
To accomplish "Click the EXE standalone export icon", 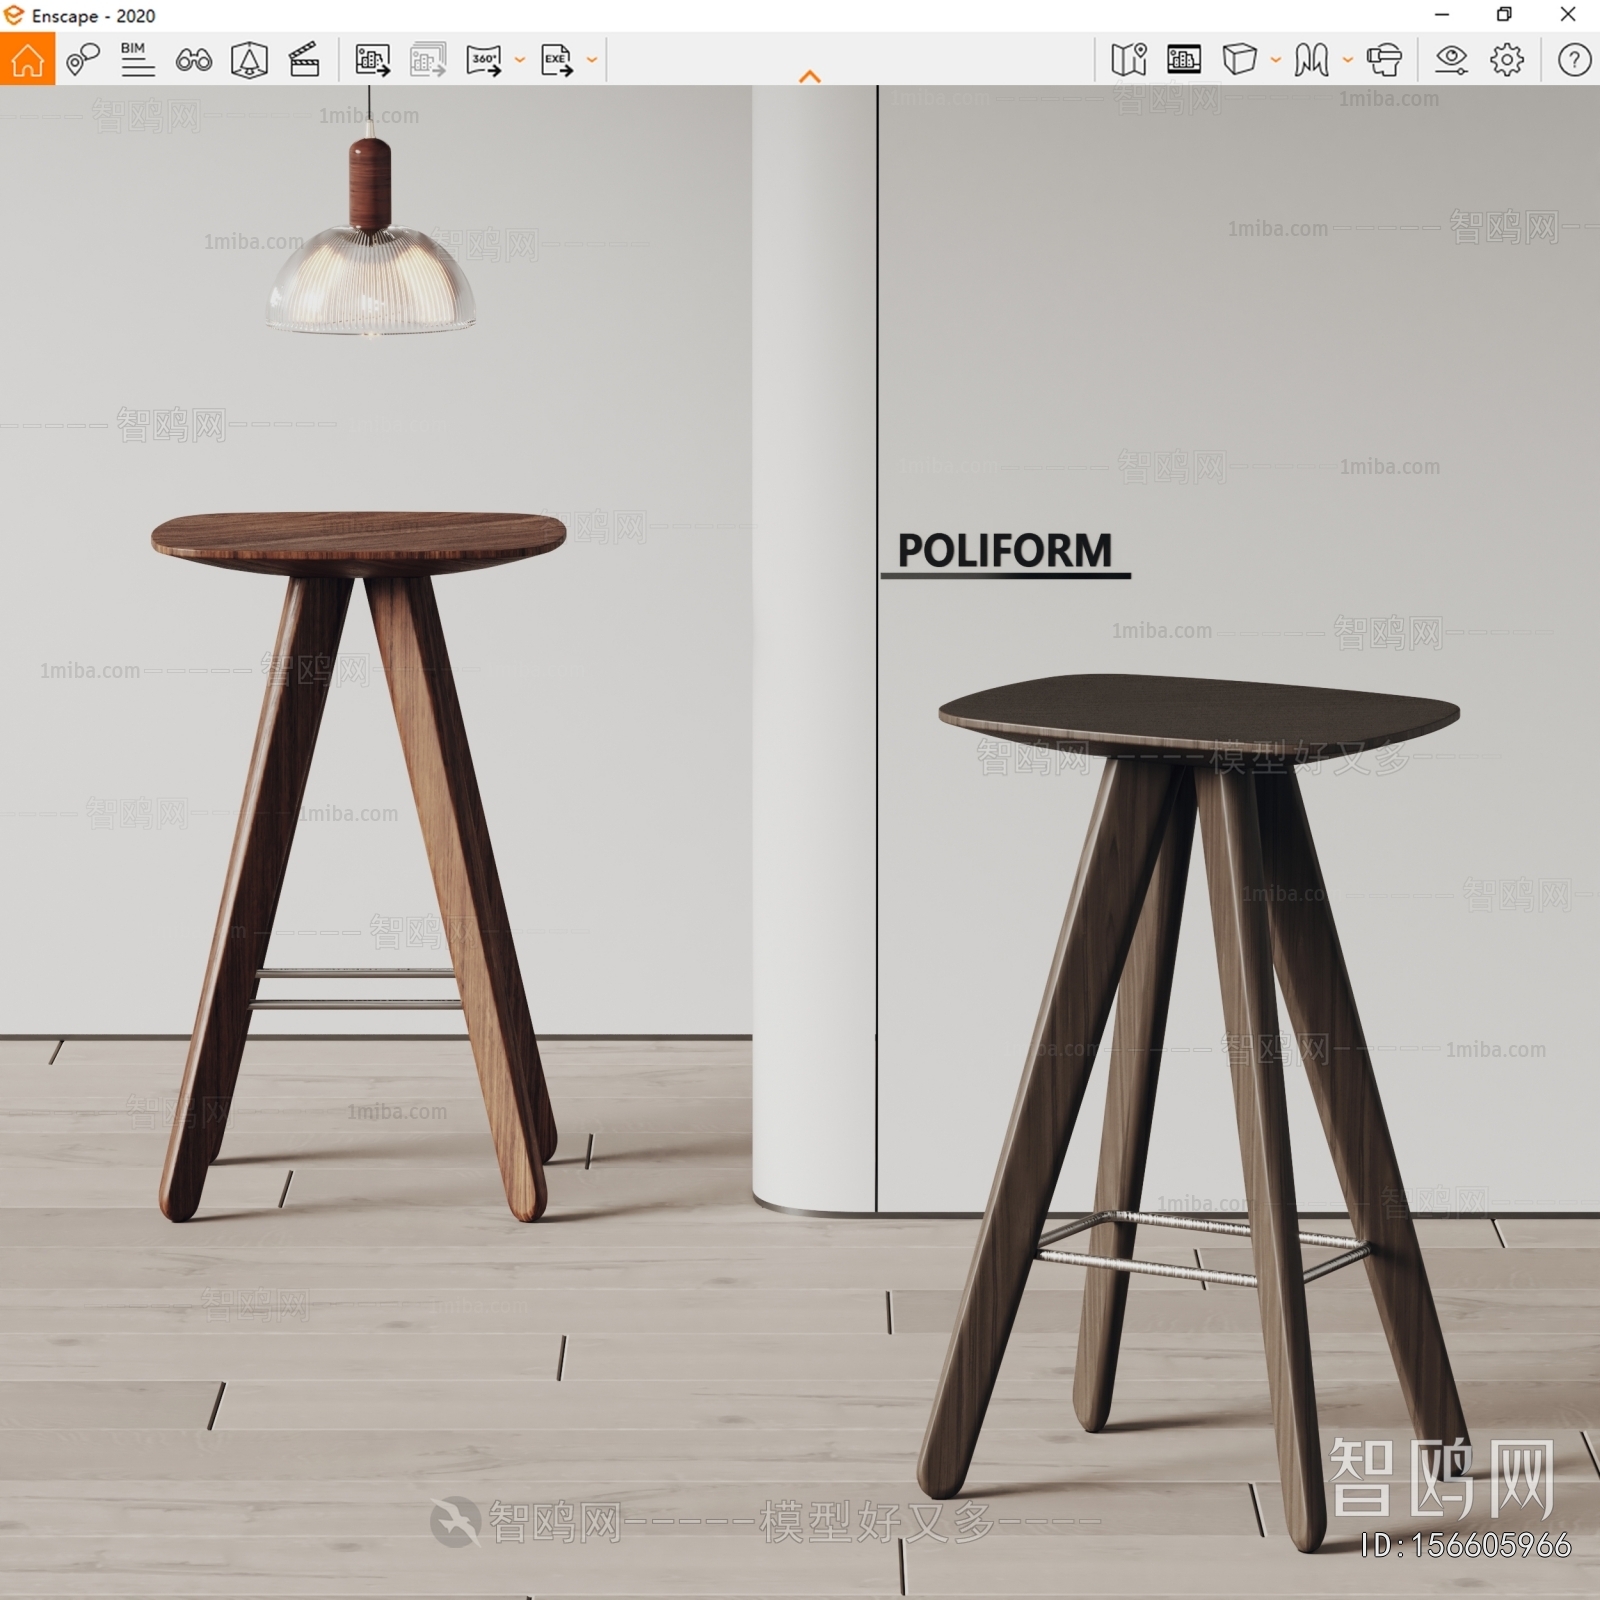I will 556,60.
